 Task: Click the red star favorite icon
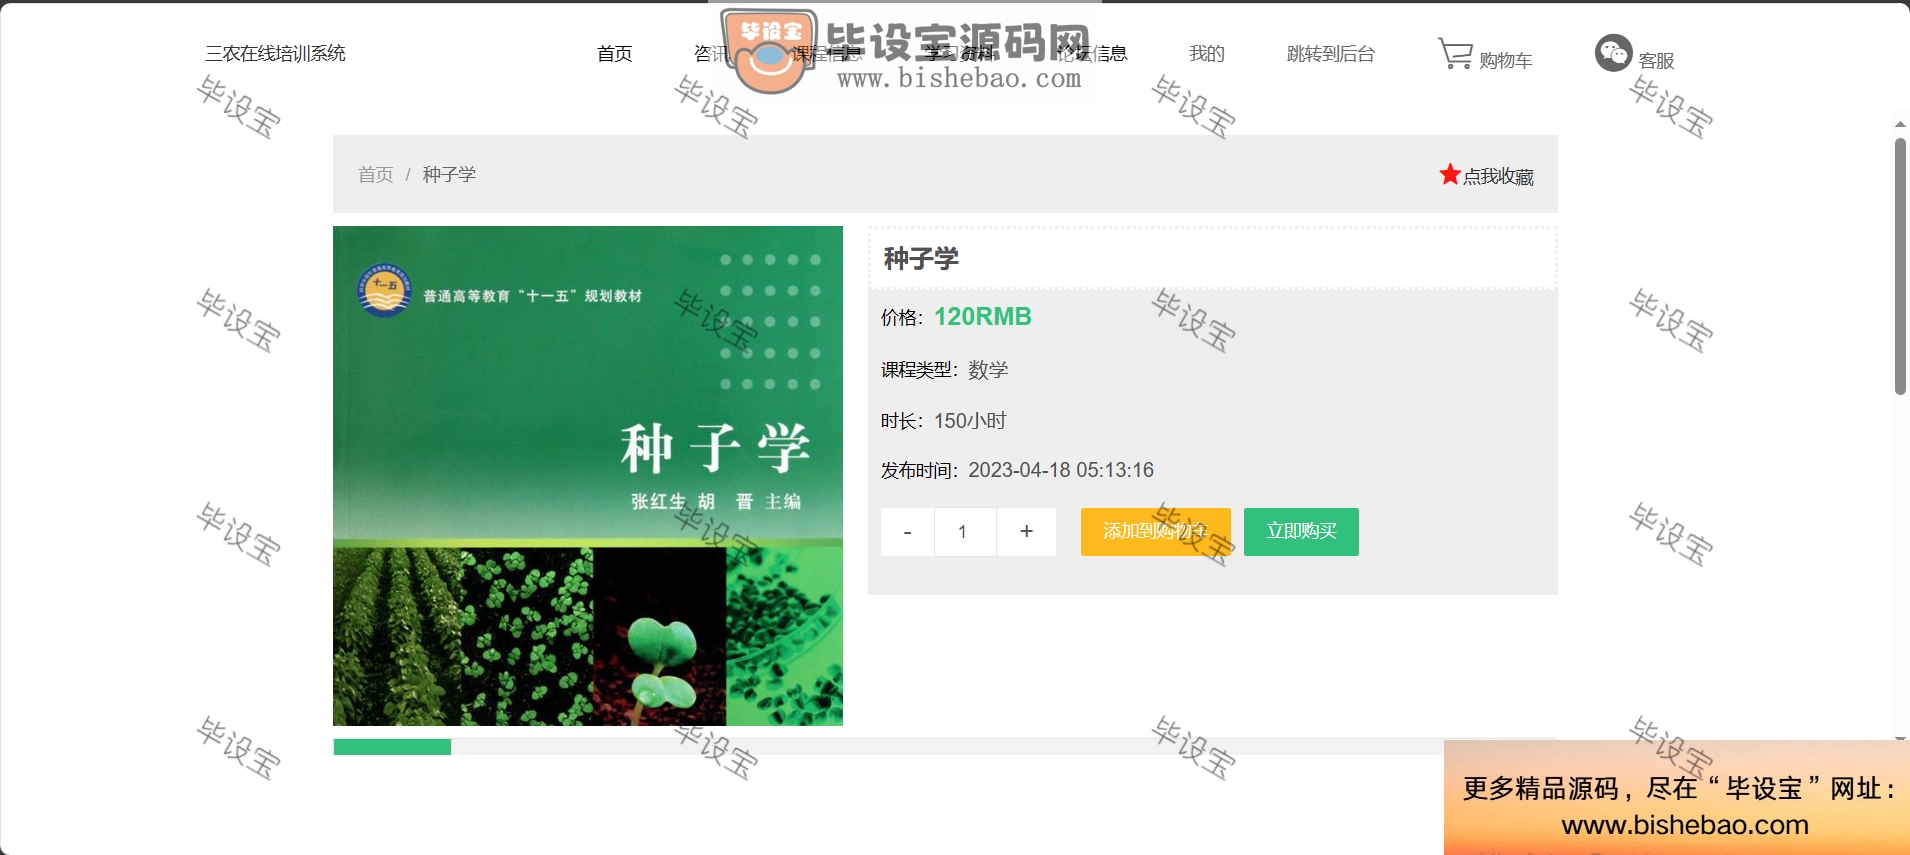[x=1450, y=174]
